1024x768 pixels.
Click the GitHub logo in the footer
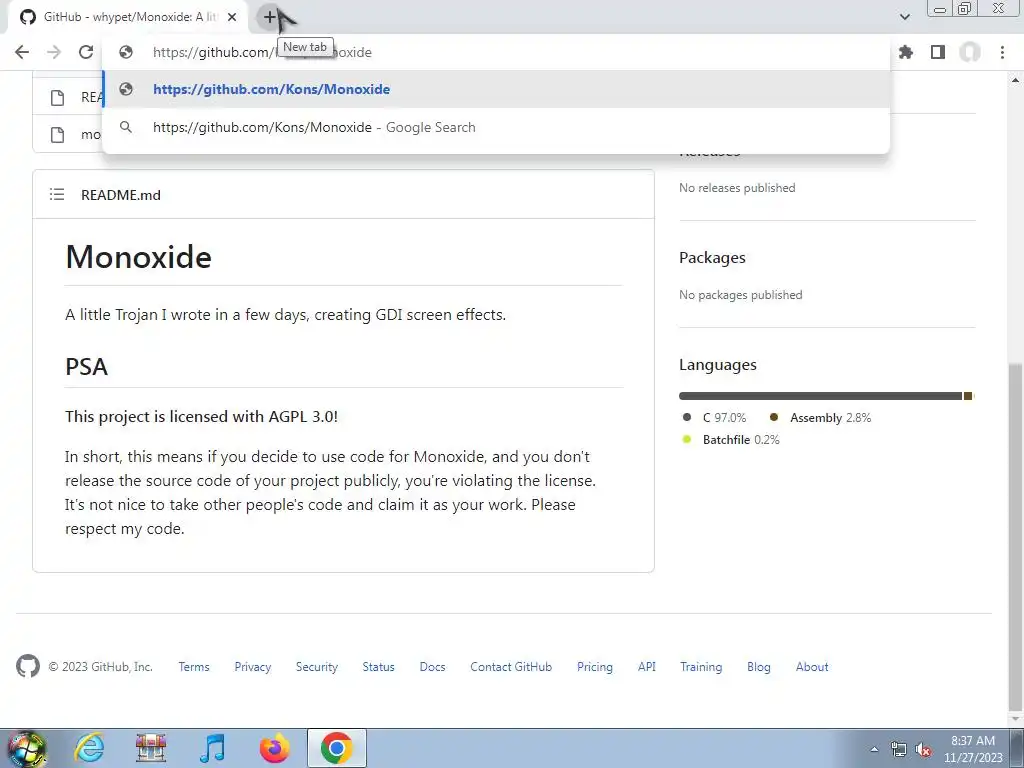point(27,666)
